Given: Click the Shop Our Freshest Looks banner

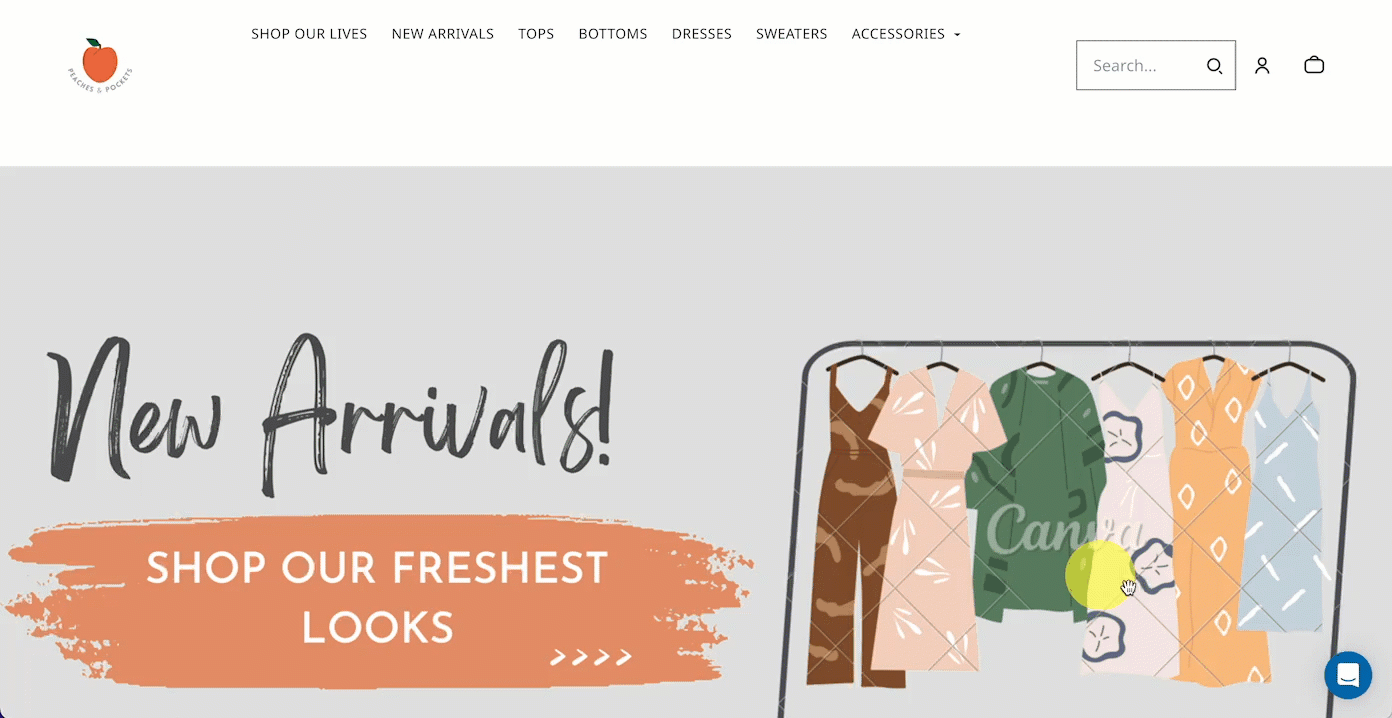Looking at the screenshot, I should (377, 598).
